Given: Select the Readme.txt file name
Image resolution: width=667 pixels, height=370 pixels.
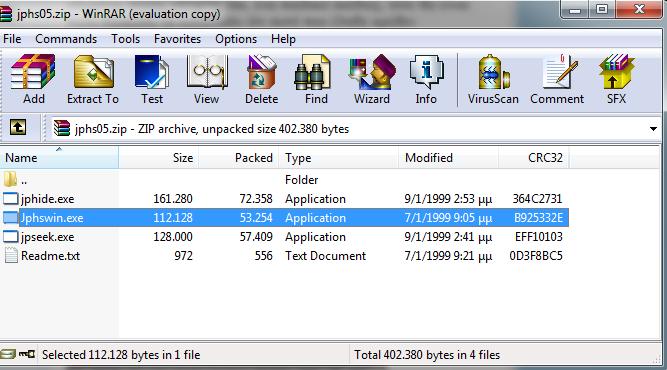Looking at the screenshot, I should click(x=50, y=256).
